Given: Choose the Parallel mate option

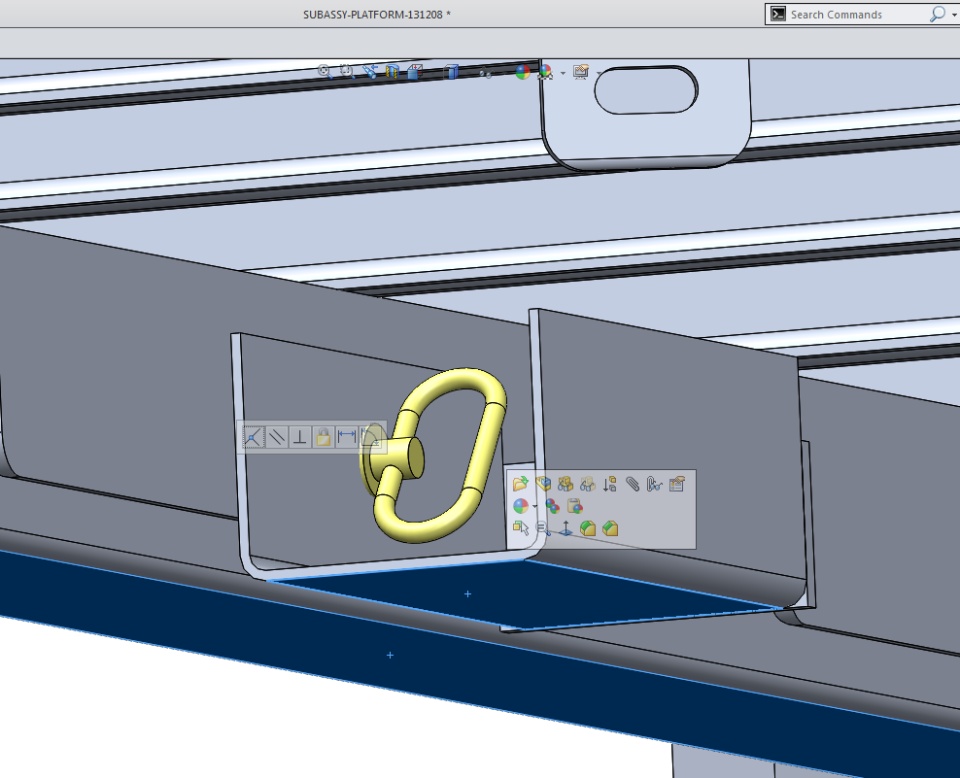Looking at the screenshot, I should tap(277, 437).
